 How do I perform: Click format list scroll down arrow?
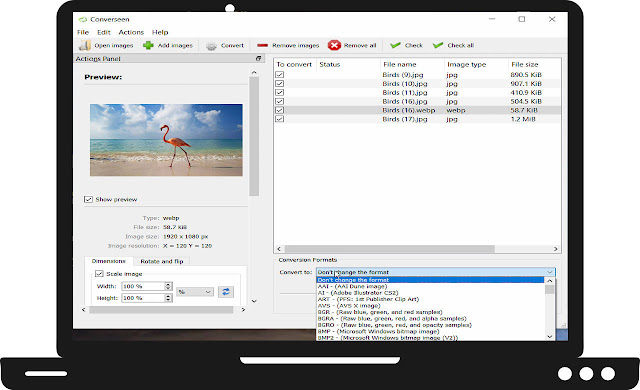550,337
